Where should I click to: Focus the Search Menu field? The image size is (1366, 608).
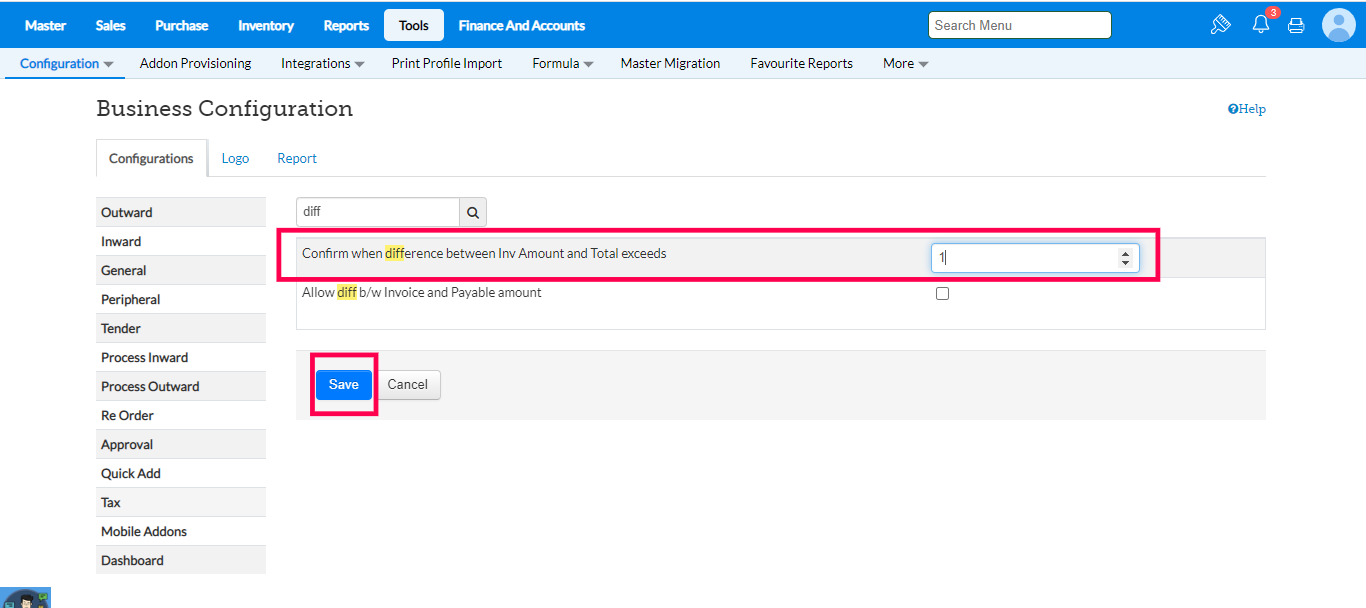coord(1019,25)
